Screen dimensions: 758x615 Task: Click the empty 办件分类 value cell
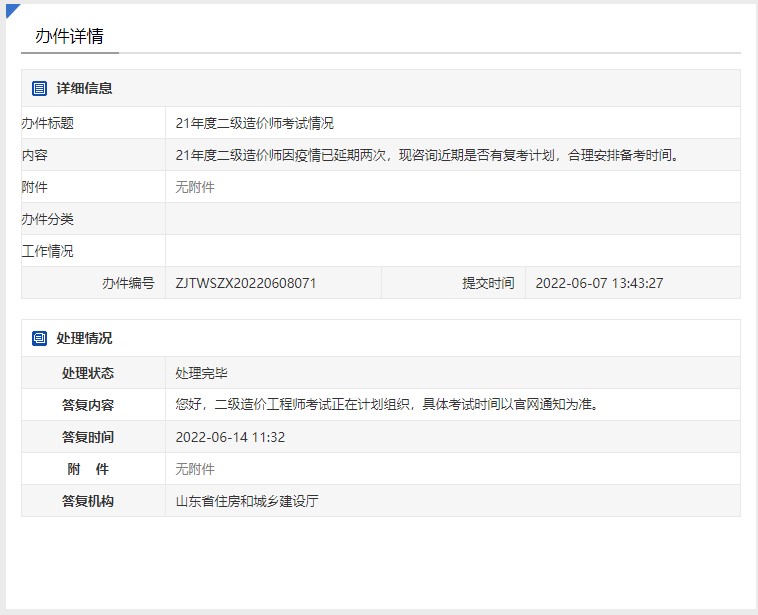[x=452, y=219]
